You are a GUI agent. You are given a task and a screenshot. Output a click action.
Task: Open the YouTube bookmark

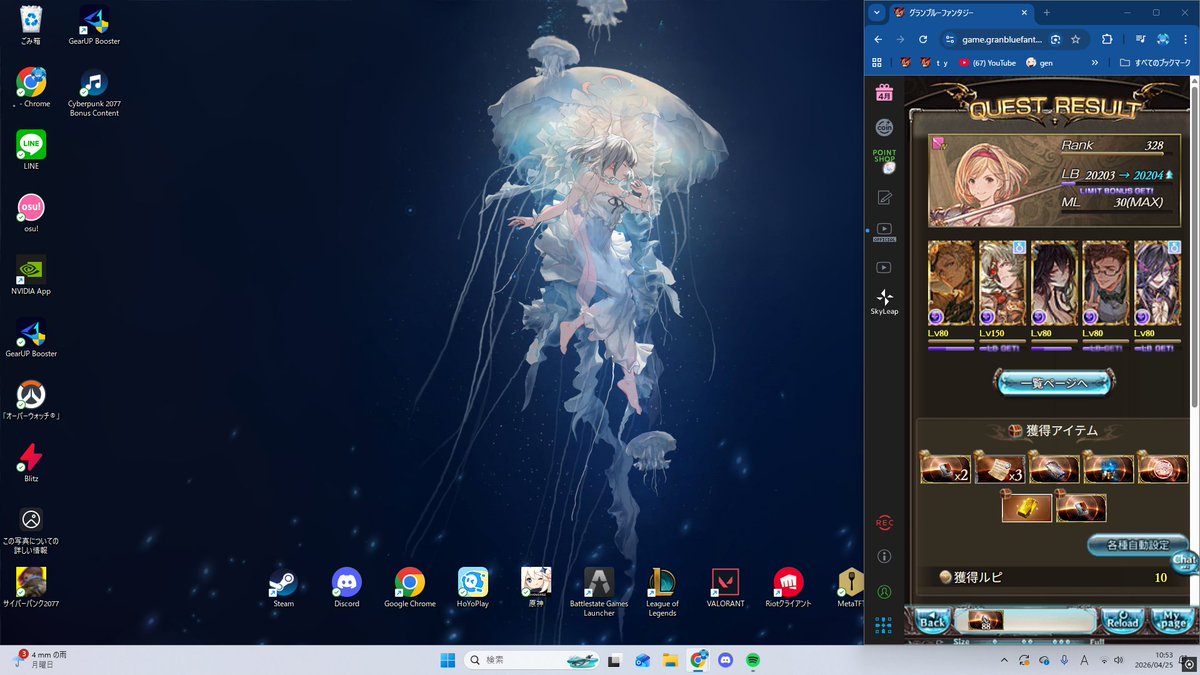pyautogui.click(x=987, y=62)
